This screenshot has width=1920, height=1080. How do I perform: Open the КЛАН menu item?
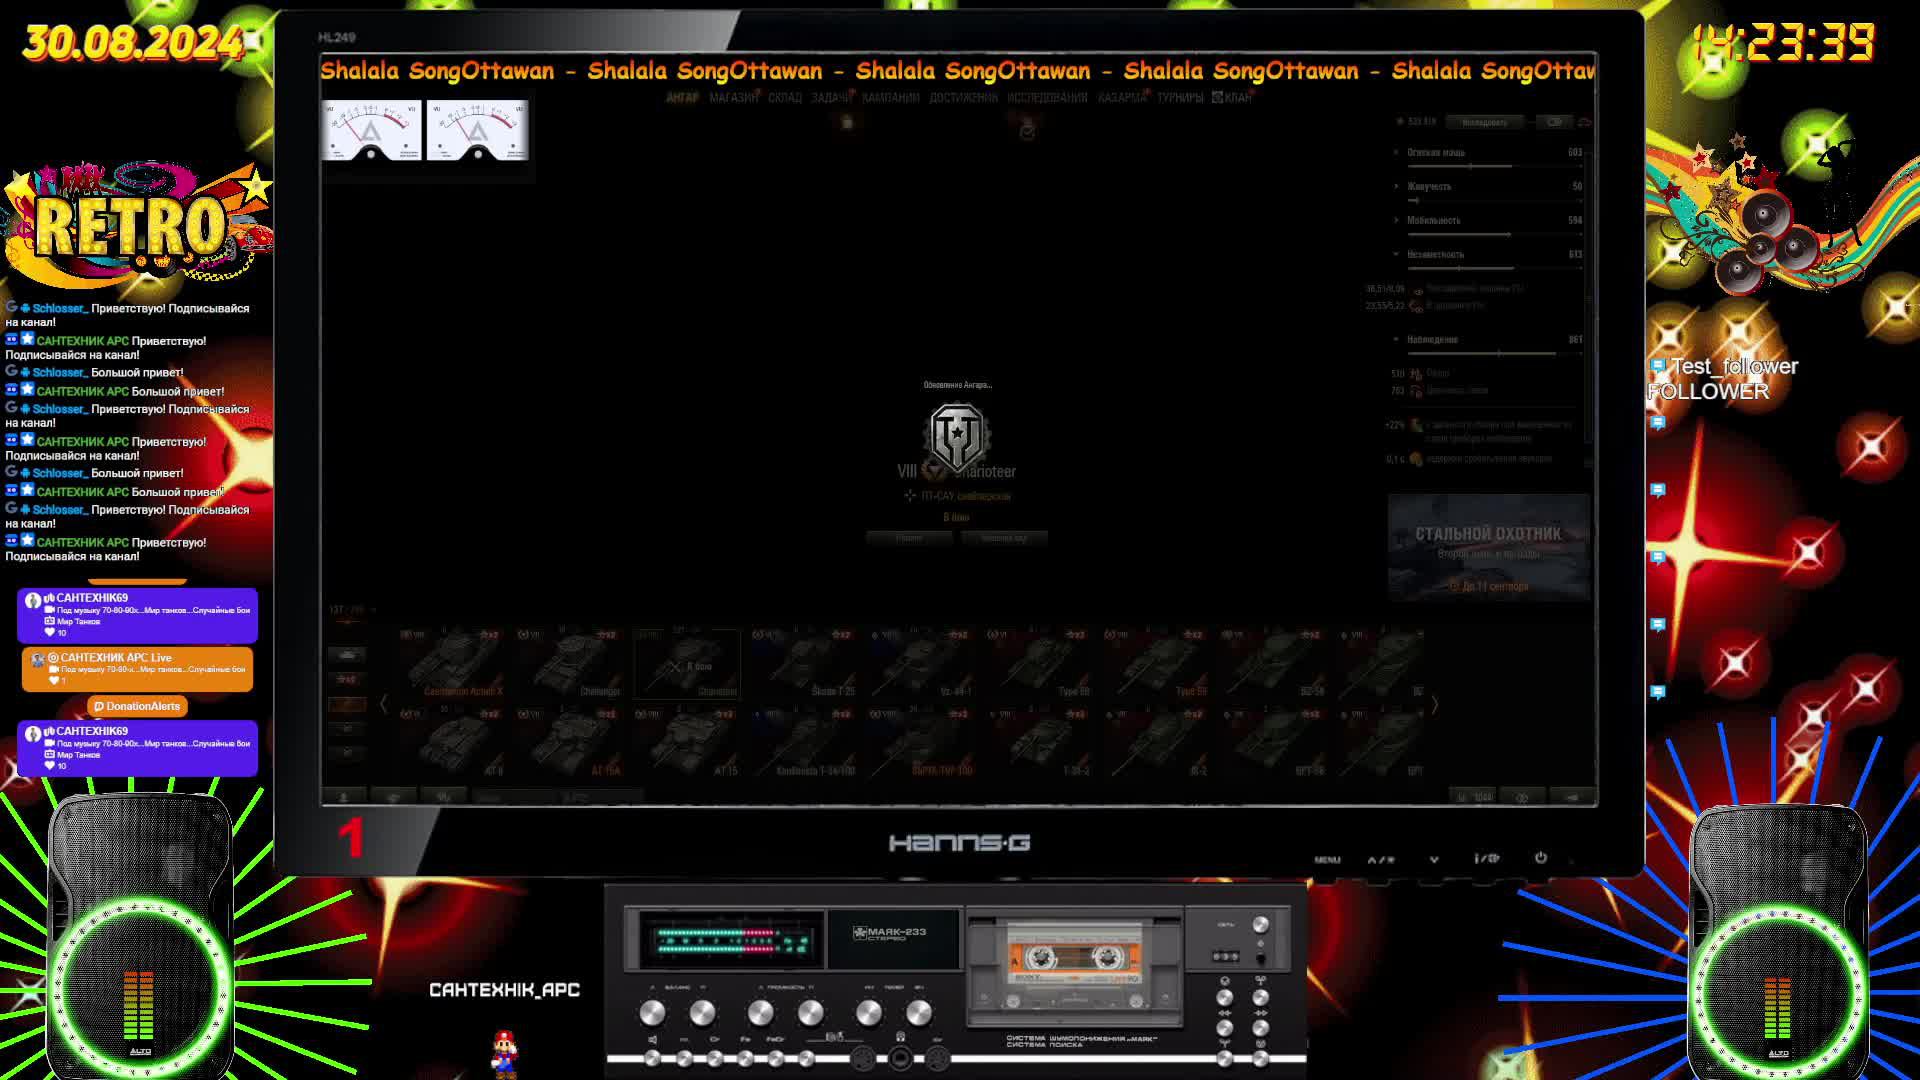[1232, 98]
